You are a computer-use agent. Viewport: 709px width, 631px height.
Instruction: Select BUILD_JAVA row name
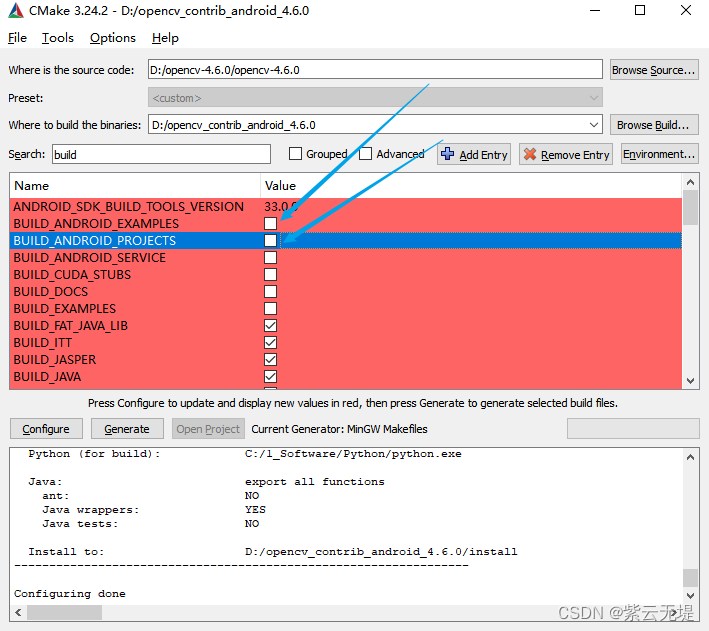pyautogui.click(x=47, y=376)
